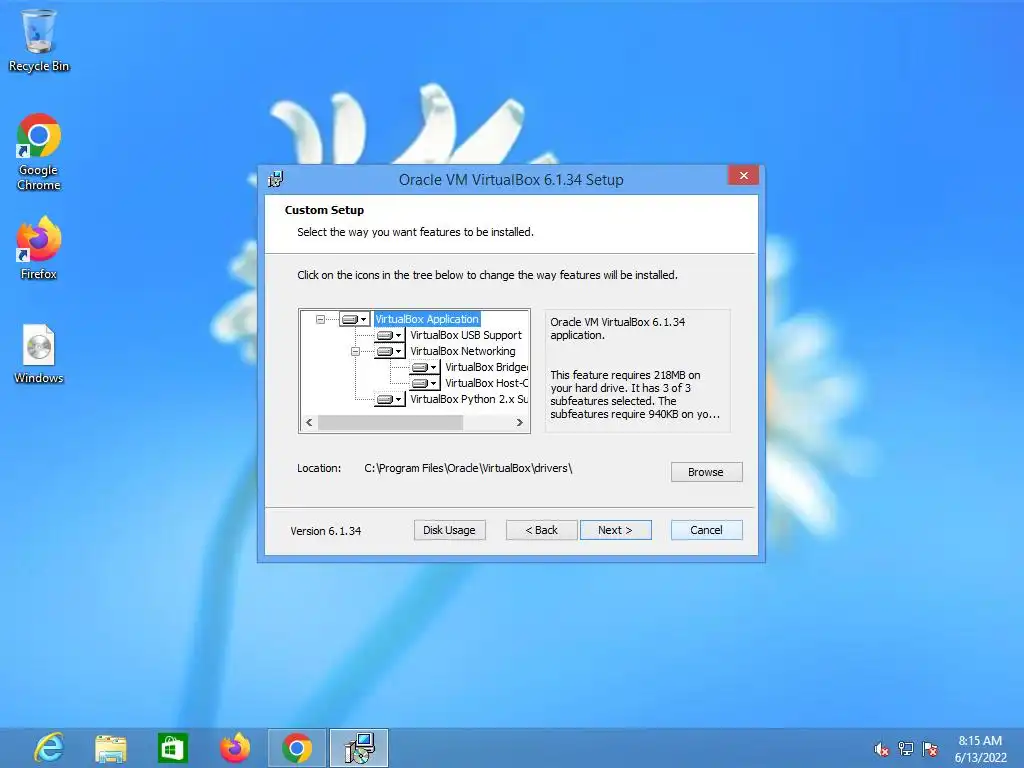The height and width of the screenshot is (768, 1024).
Task: Click the setup title bar installer icon
Action: 276,179
